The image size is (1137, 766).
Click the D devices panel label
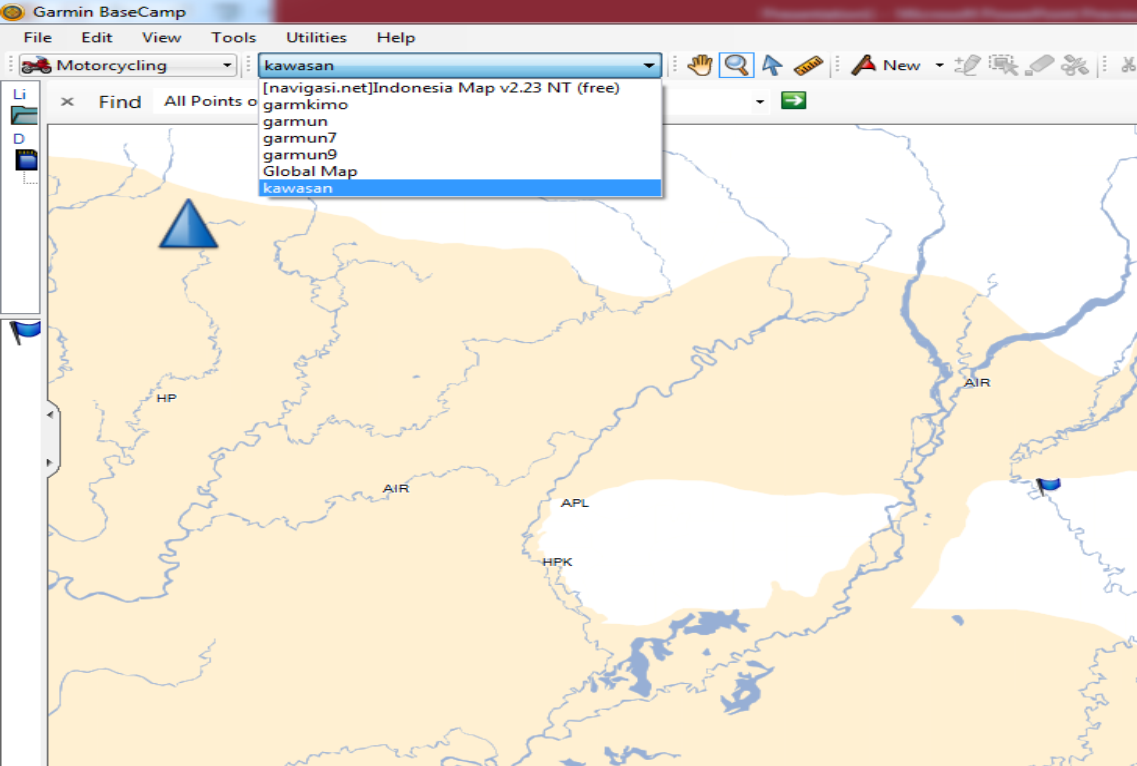tap(19, 139)
